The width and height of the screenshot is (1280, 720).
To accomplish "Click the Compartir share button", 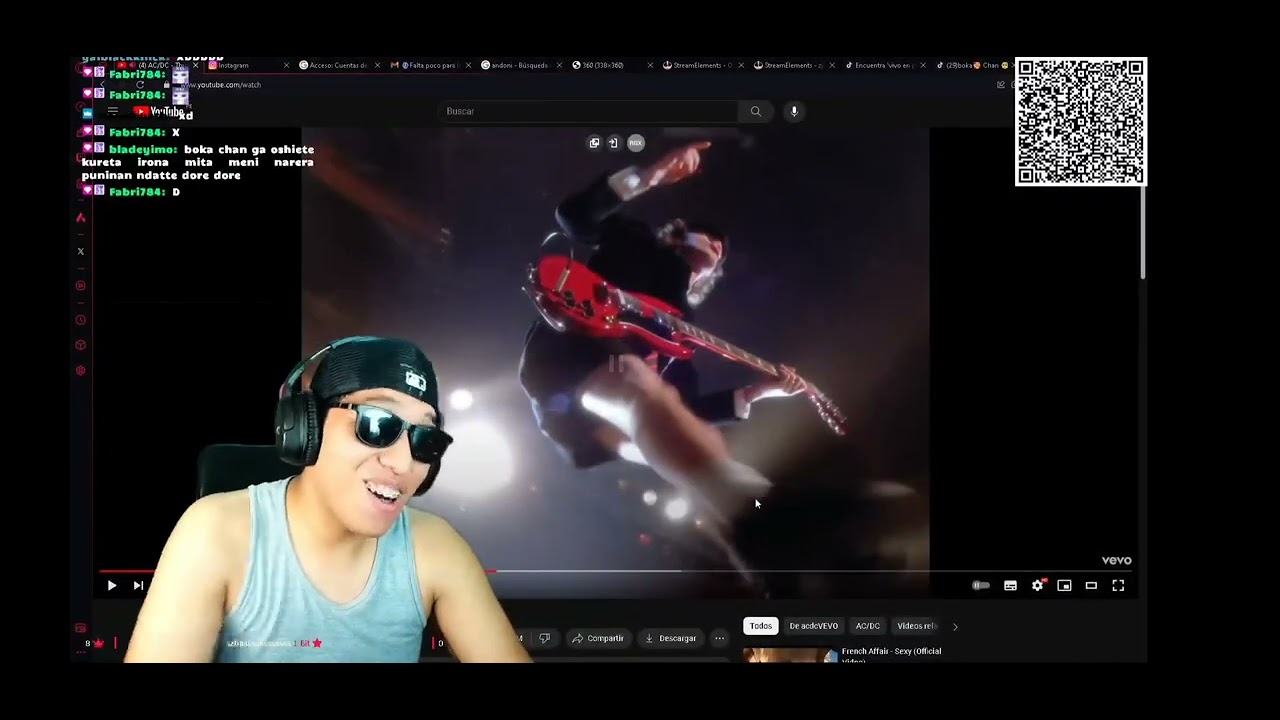I will tap(597, 638).
